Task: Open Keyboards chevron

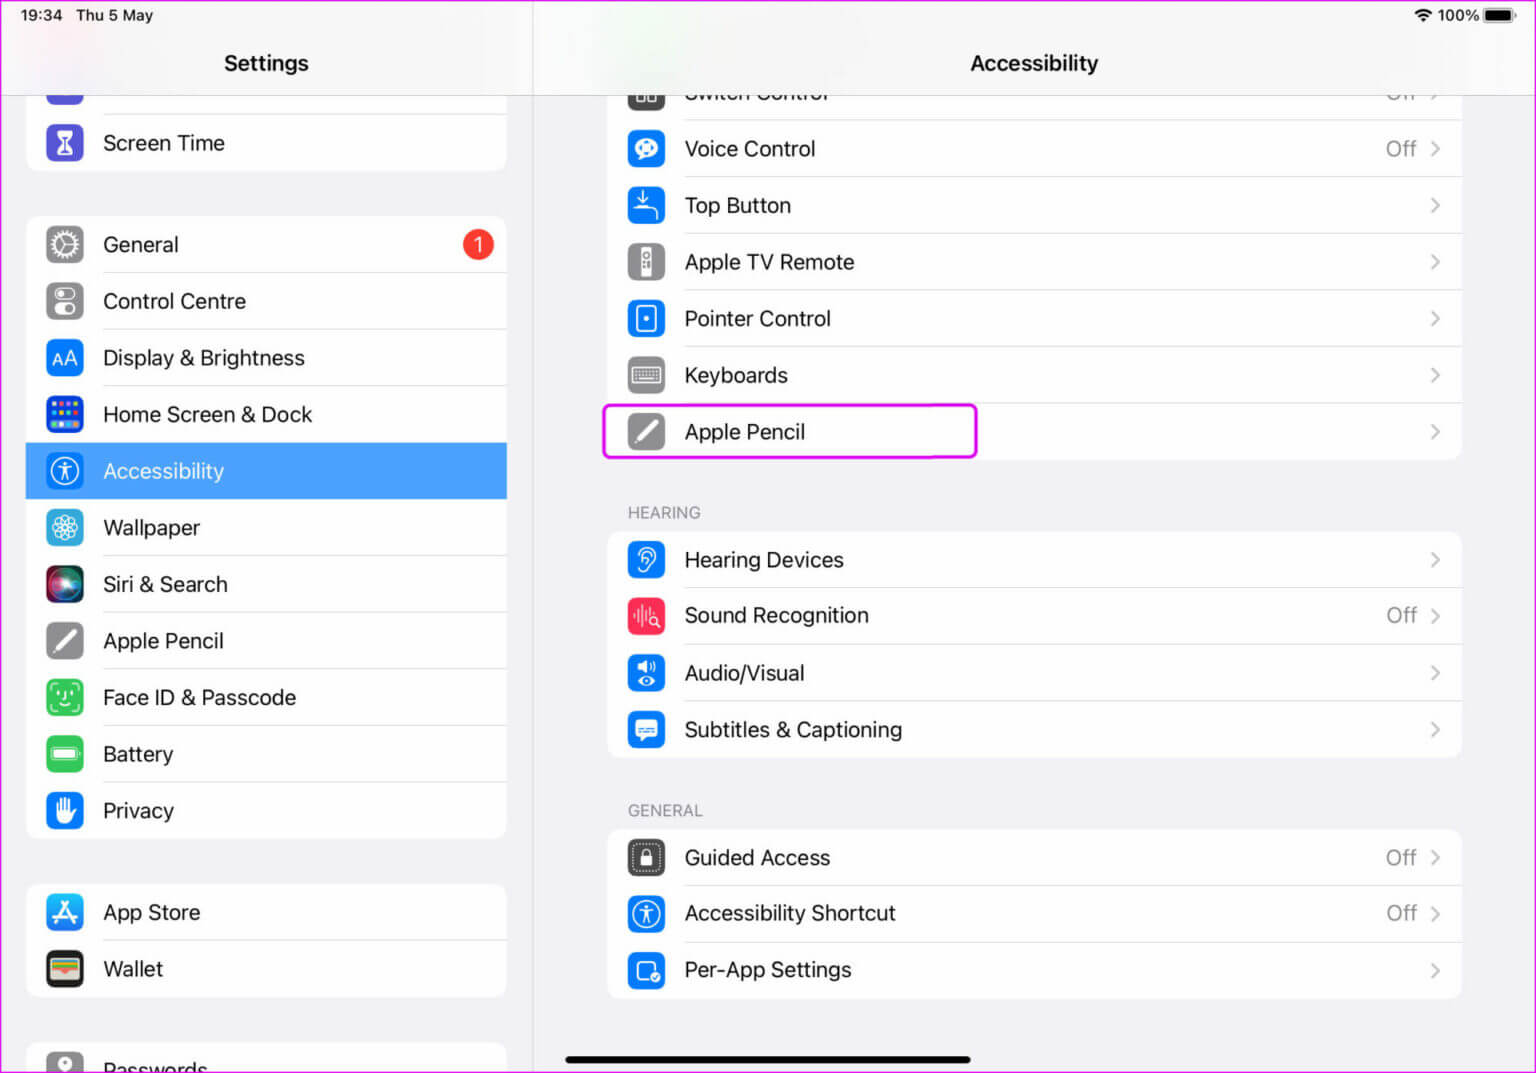Action: [x=1435, y=375]
